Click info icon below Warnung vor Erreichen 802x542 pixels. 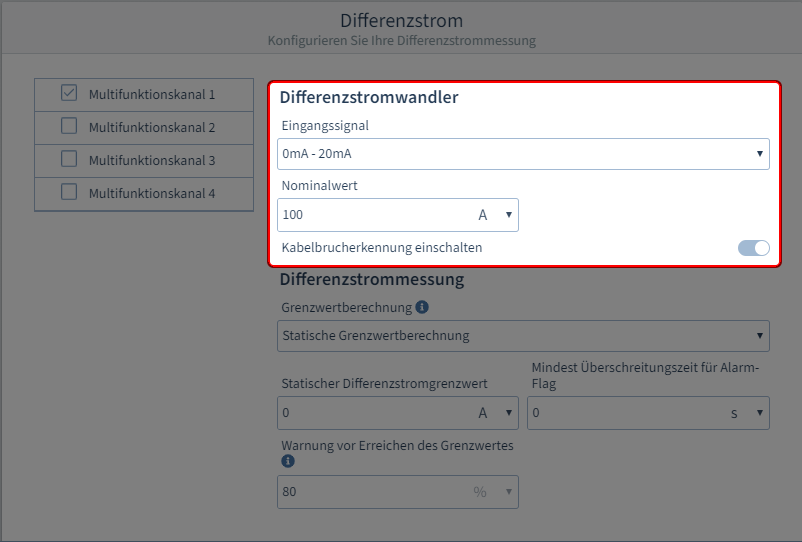point(288,462)
